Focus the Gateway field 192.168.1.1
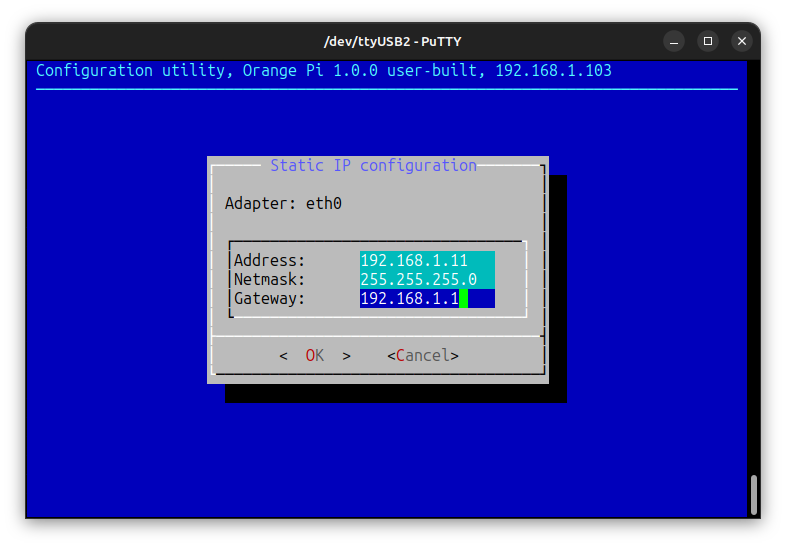Image resolution: width=786 pixels, height=547 pixels. click(x=427, y=298)
